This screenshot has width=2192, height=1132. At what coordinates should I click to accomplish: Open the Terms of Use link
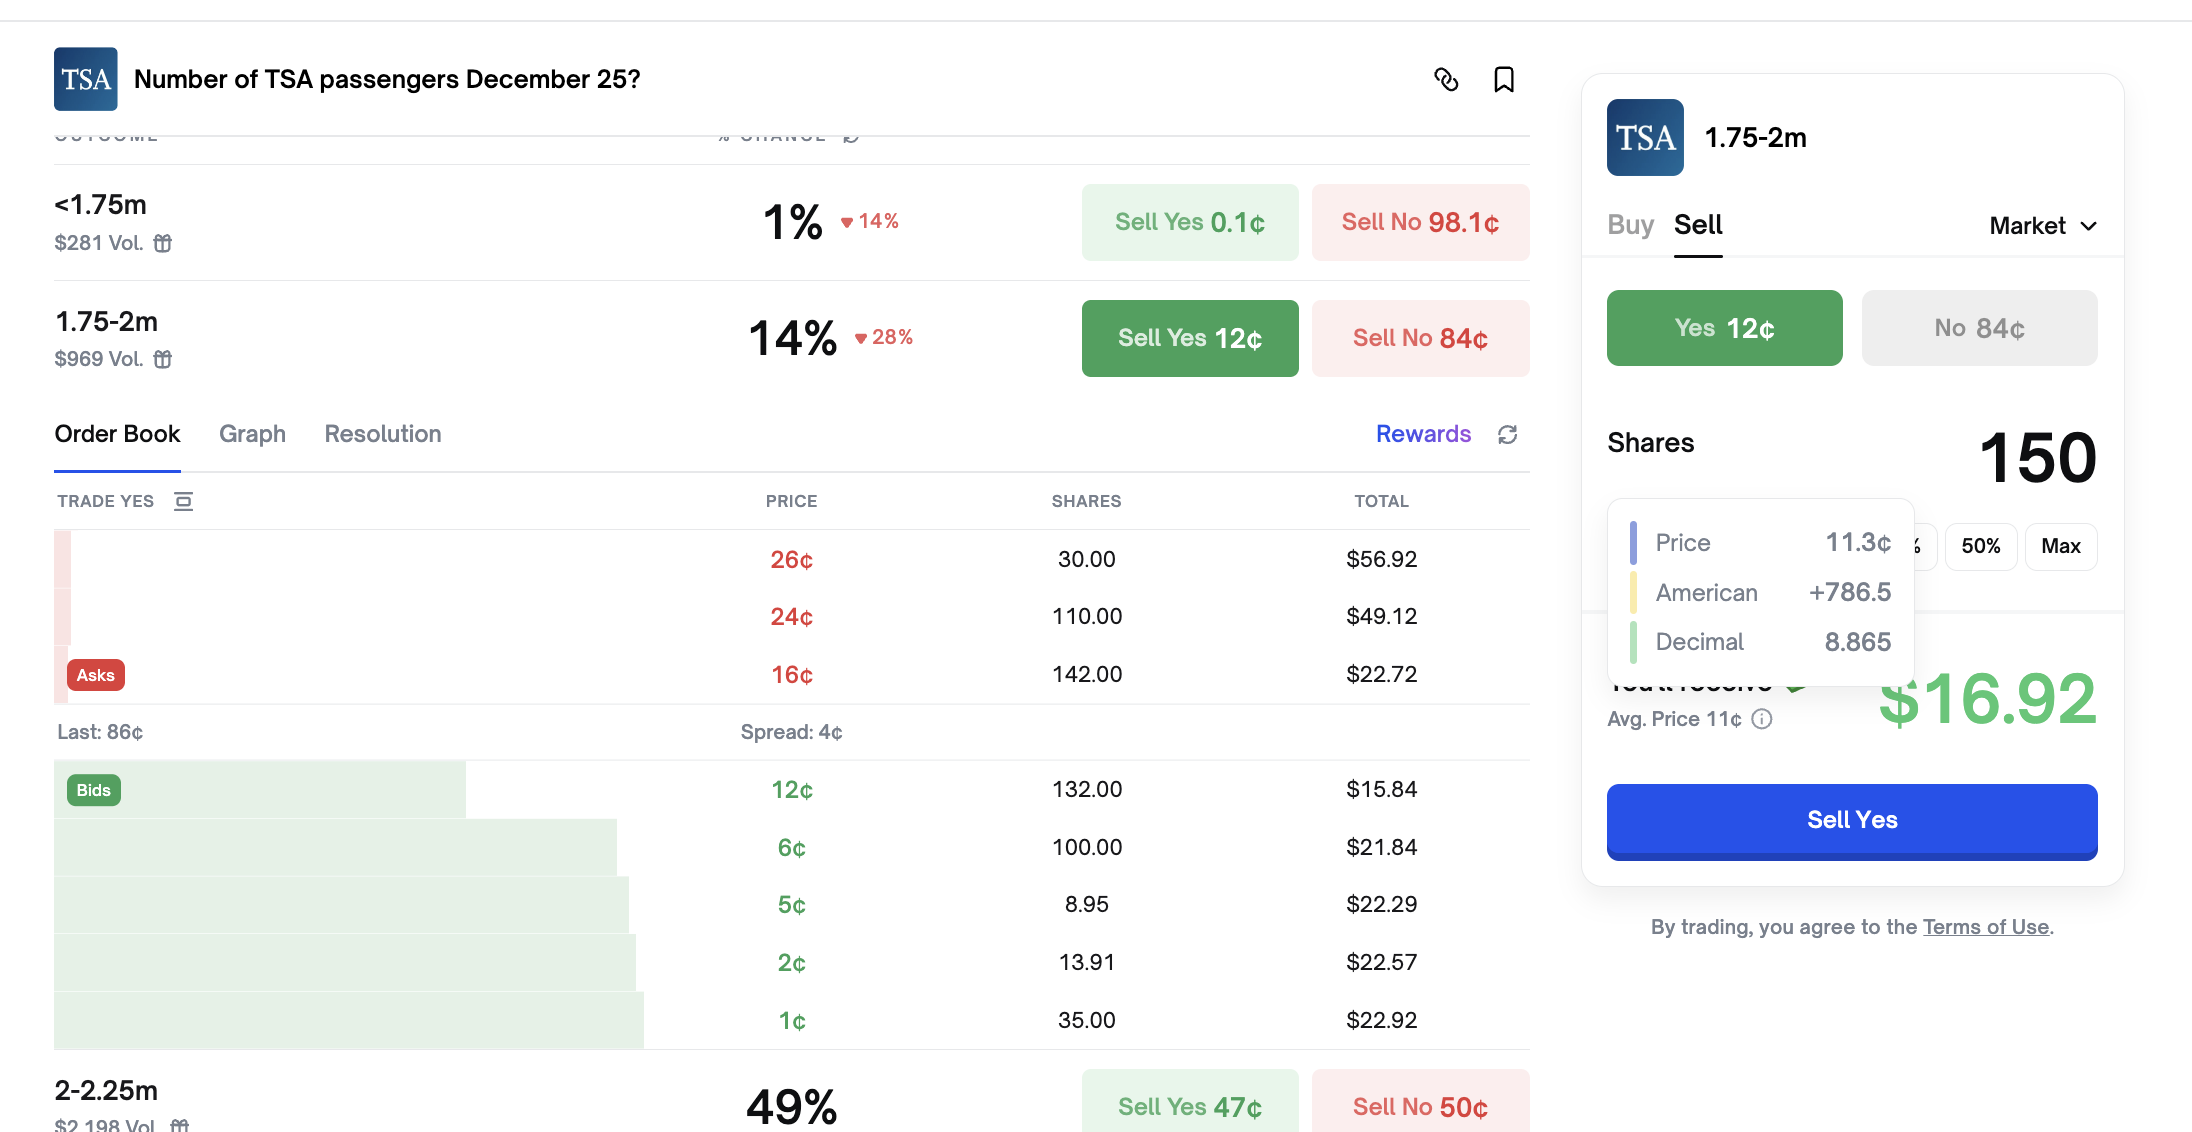pyautogui.click(x=1985, y=927)
